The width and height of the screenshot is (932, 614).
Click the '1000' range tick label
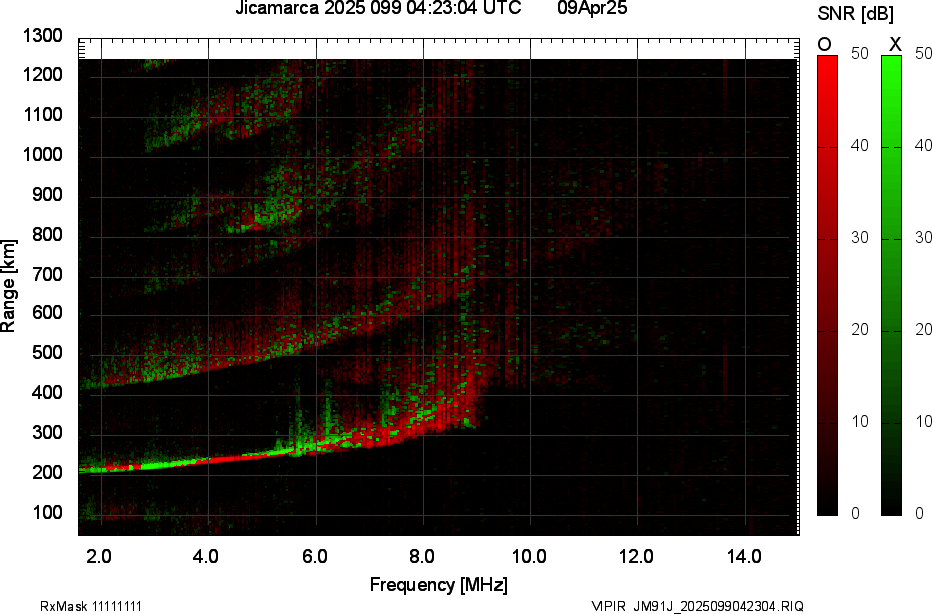click(43, 155)
